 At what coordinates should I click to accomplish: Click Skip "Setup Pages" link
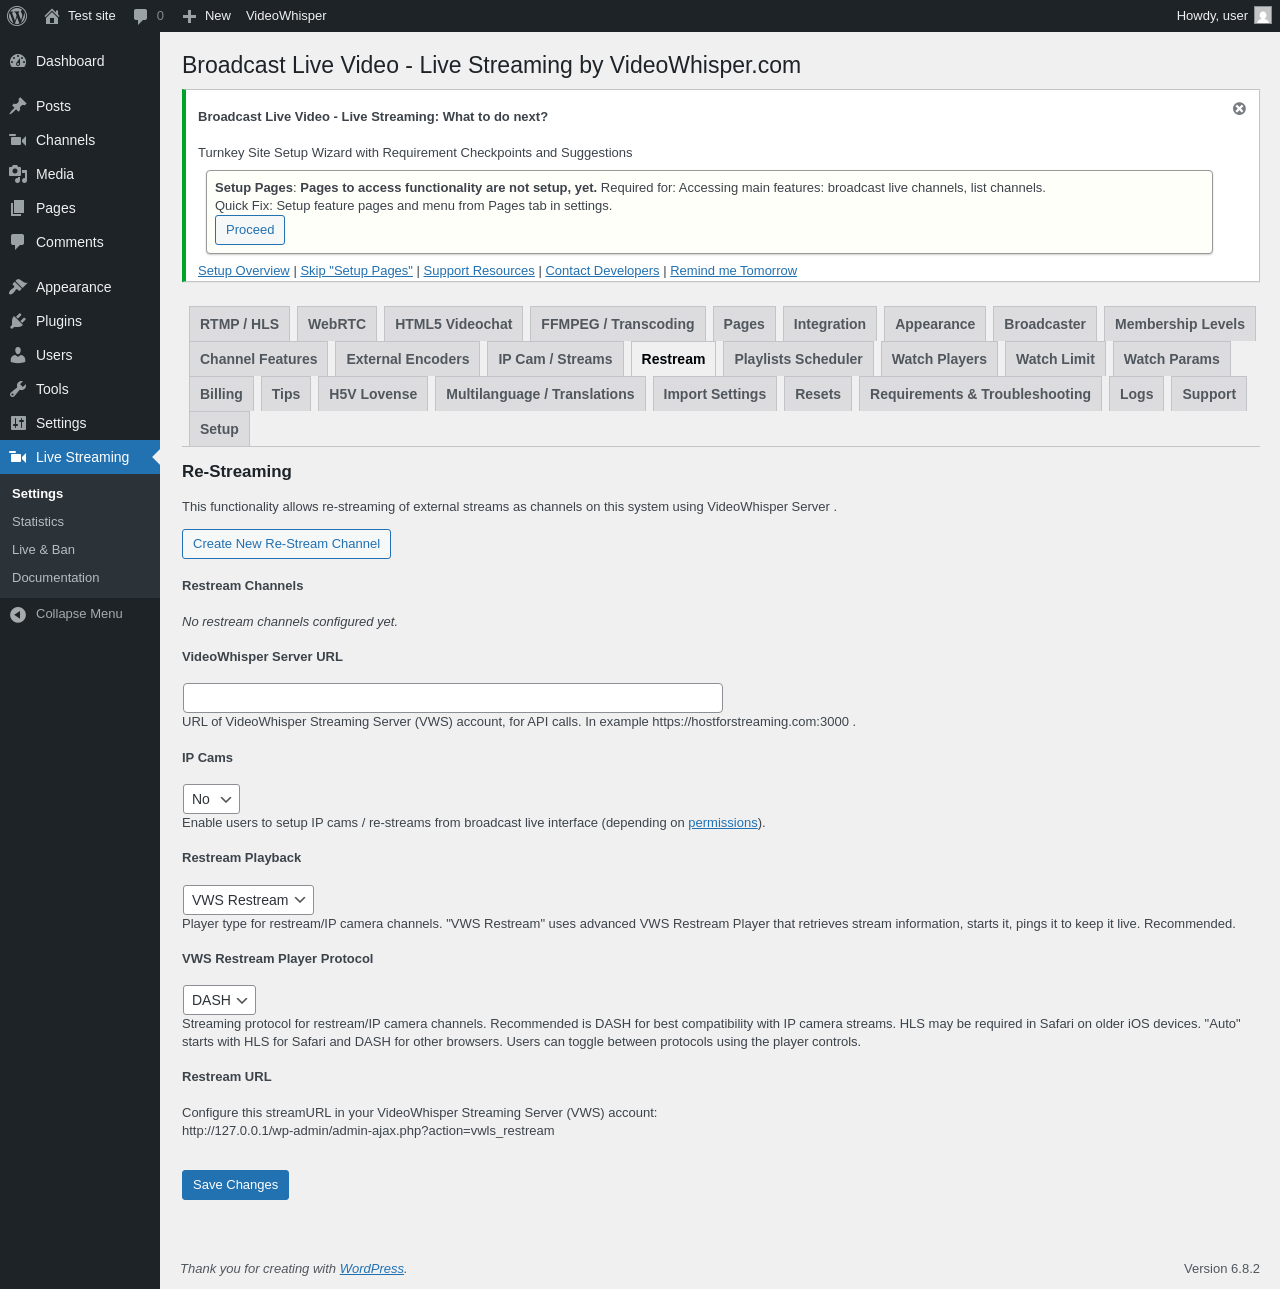click(x=357, y=271)
